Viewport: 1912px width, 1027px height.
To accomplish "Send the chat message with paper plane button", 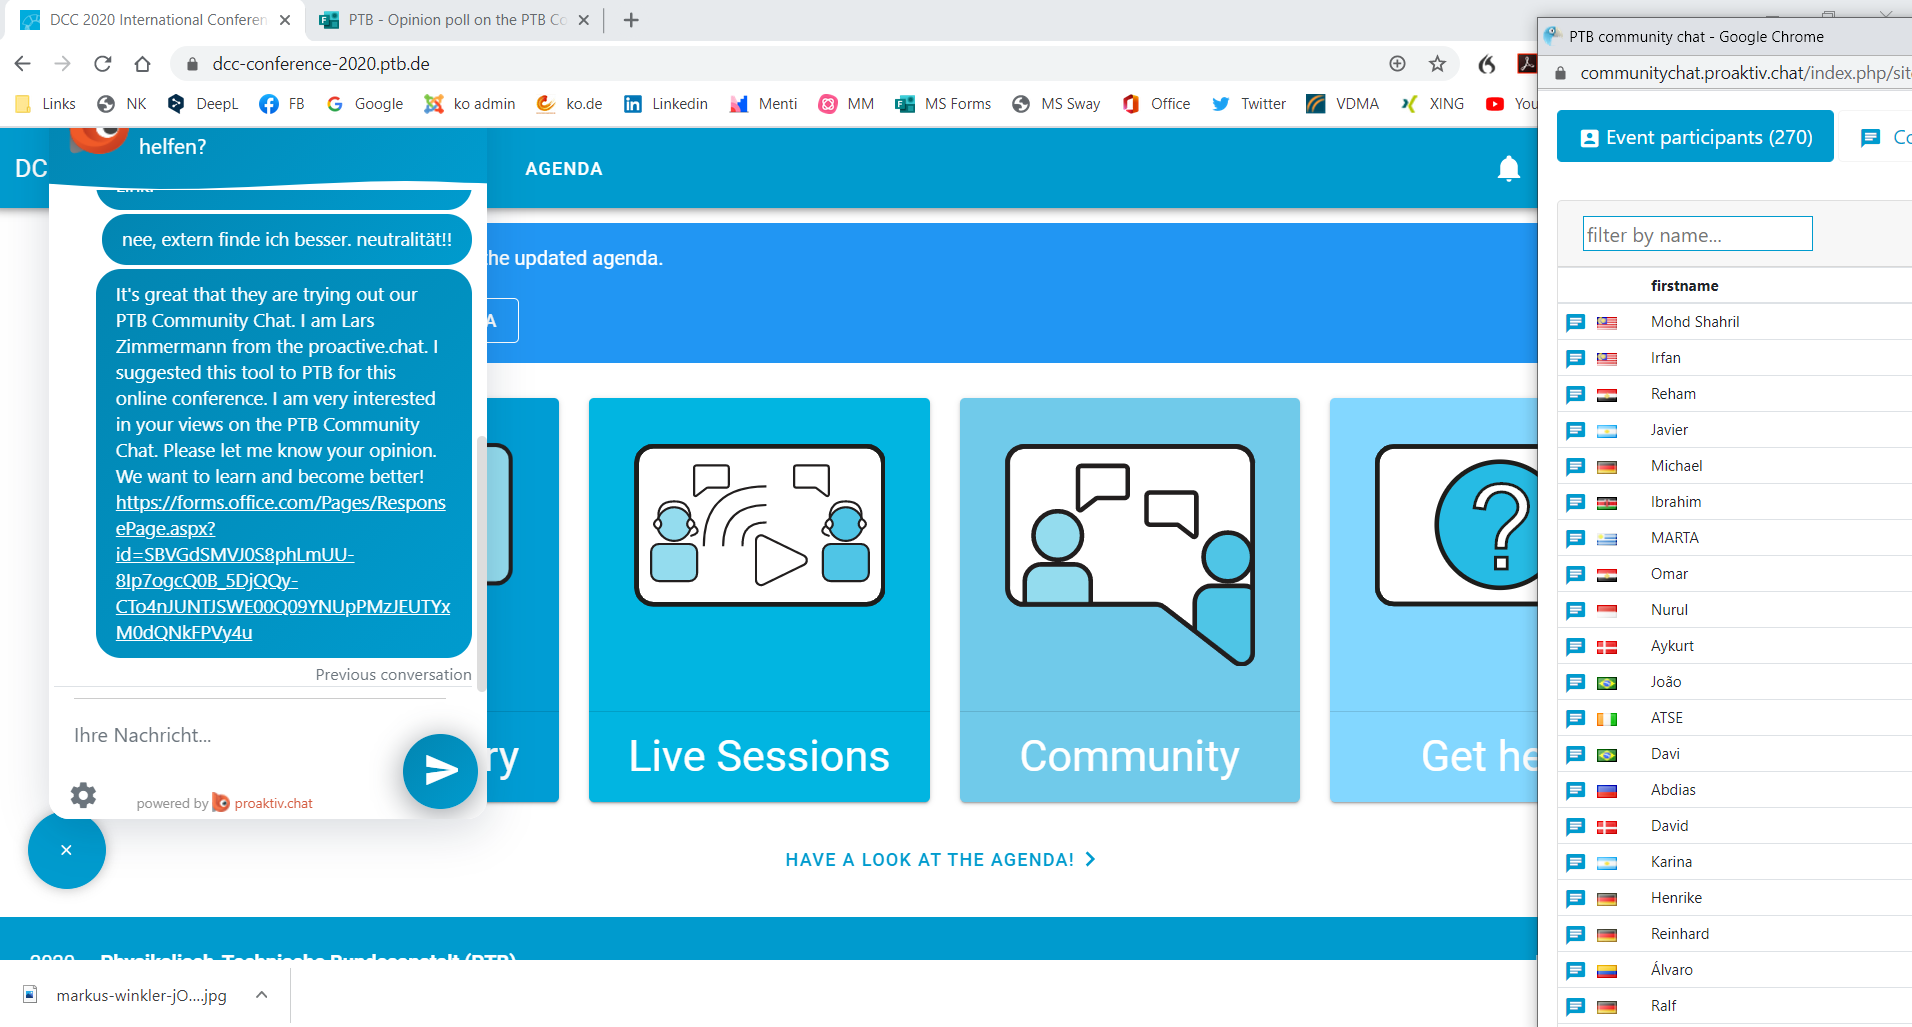I will pyautogui.click(x=440, y=771).
